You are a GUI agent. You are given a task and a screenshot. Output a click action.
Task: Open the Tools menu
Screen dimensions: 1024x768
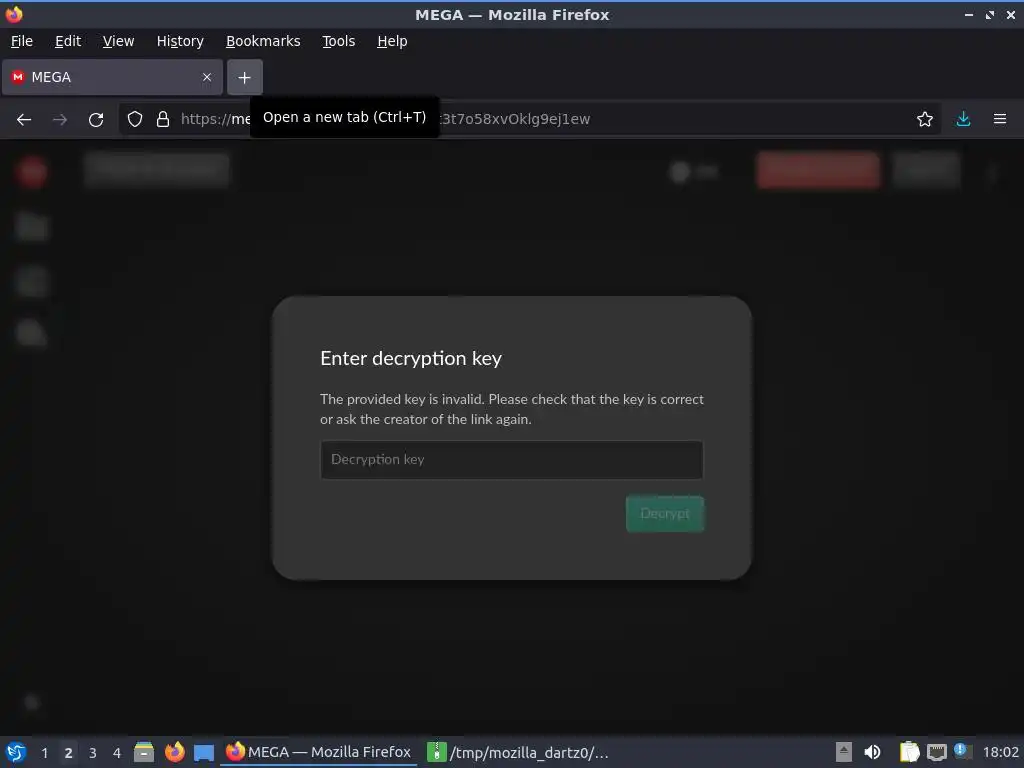click(338, 41)
